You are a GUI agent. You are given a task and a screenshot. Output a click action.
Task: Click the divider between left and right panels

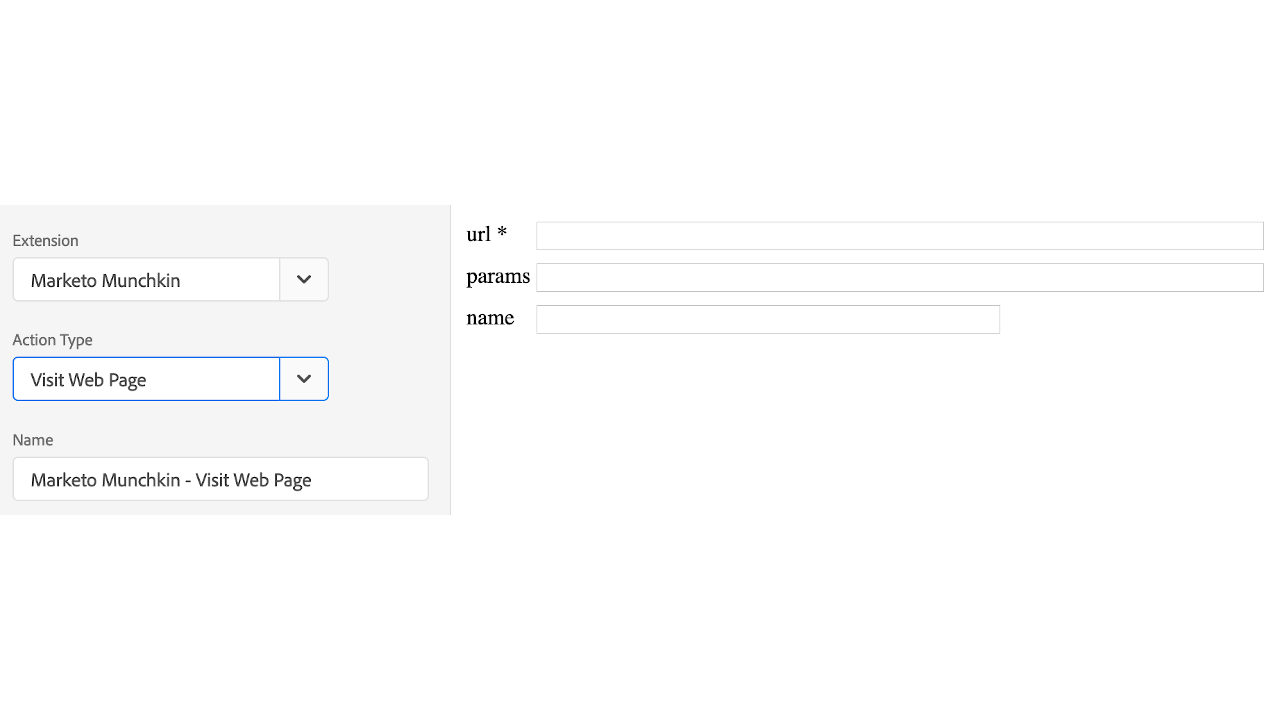point(450,360)
